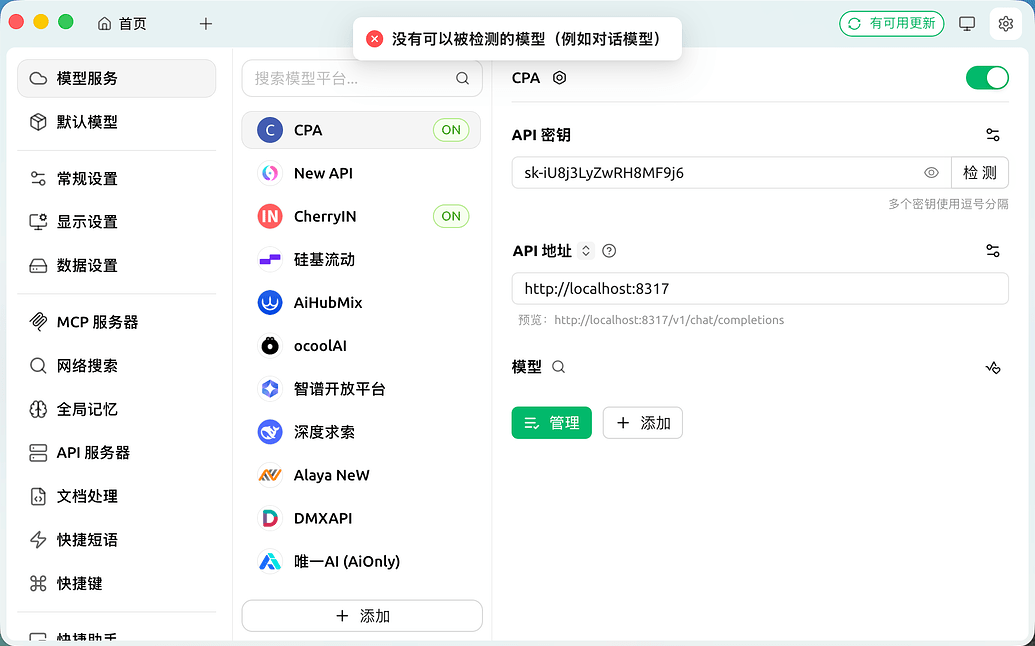Search models with magnifier next to 模型

[558, 367]
